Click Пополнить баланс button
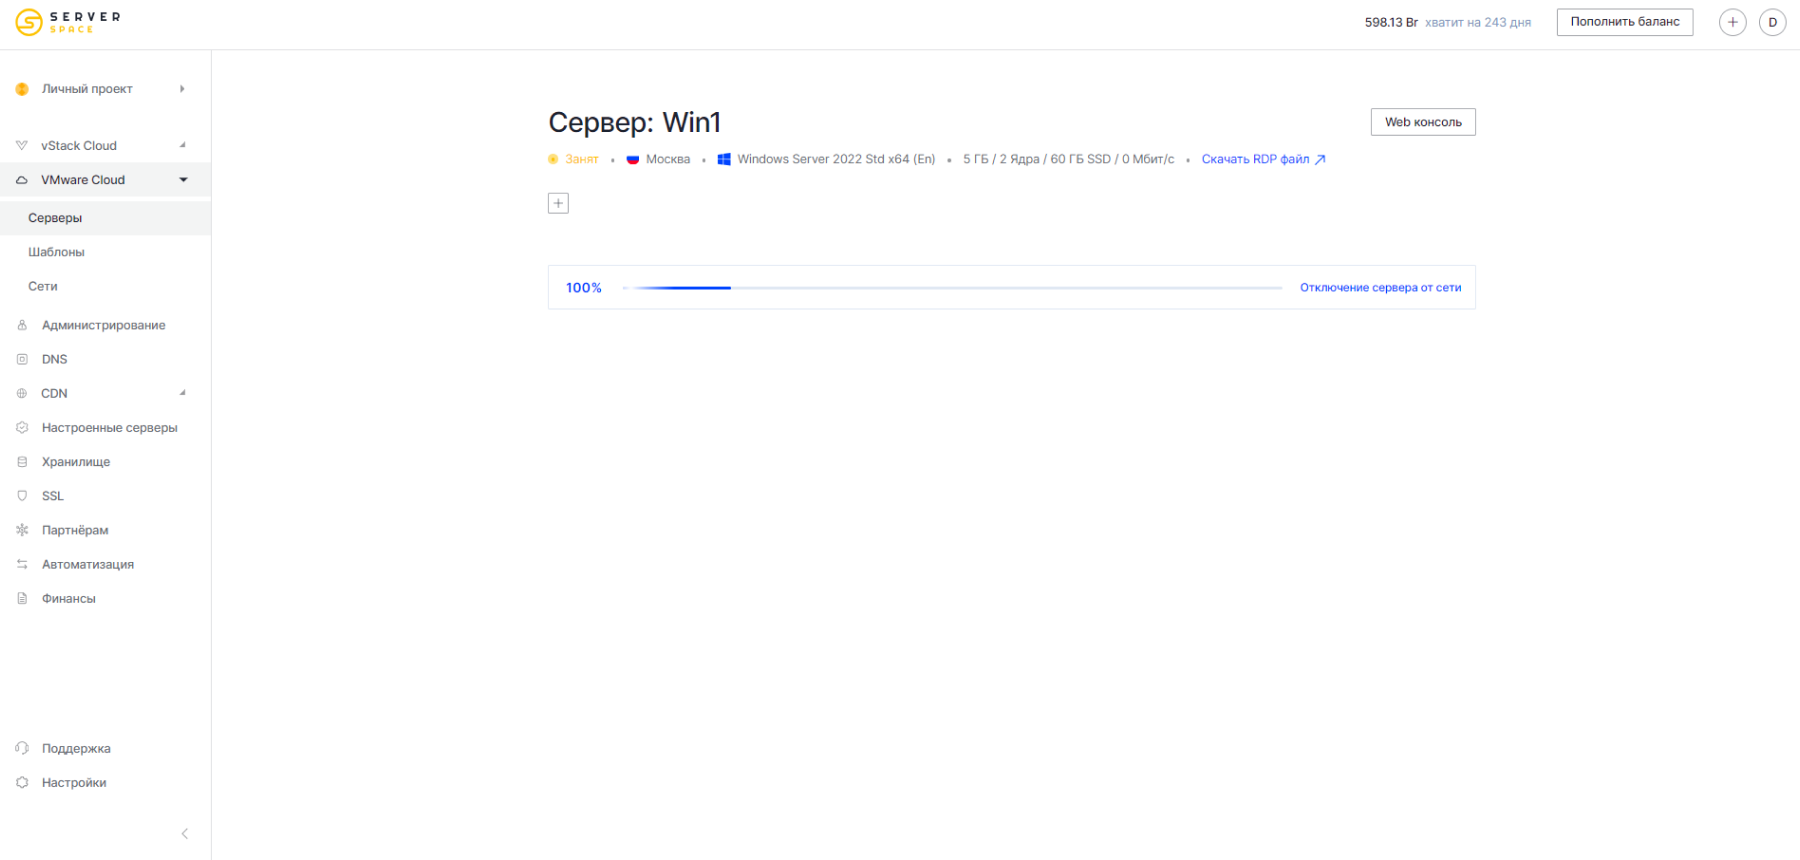 click(x=1625, y=22)
